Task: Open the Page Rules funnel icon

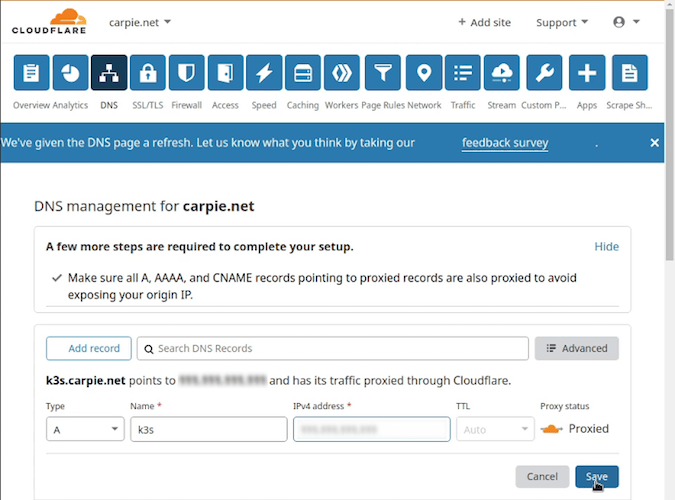Action: click(x=381, y=73)
